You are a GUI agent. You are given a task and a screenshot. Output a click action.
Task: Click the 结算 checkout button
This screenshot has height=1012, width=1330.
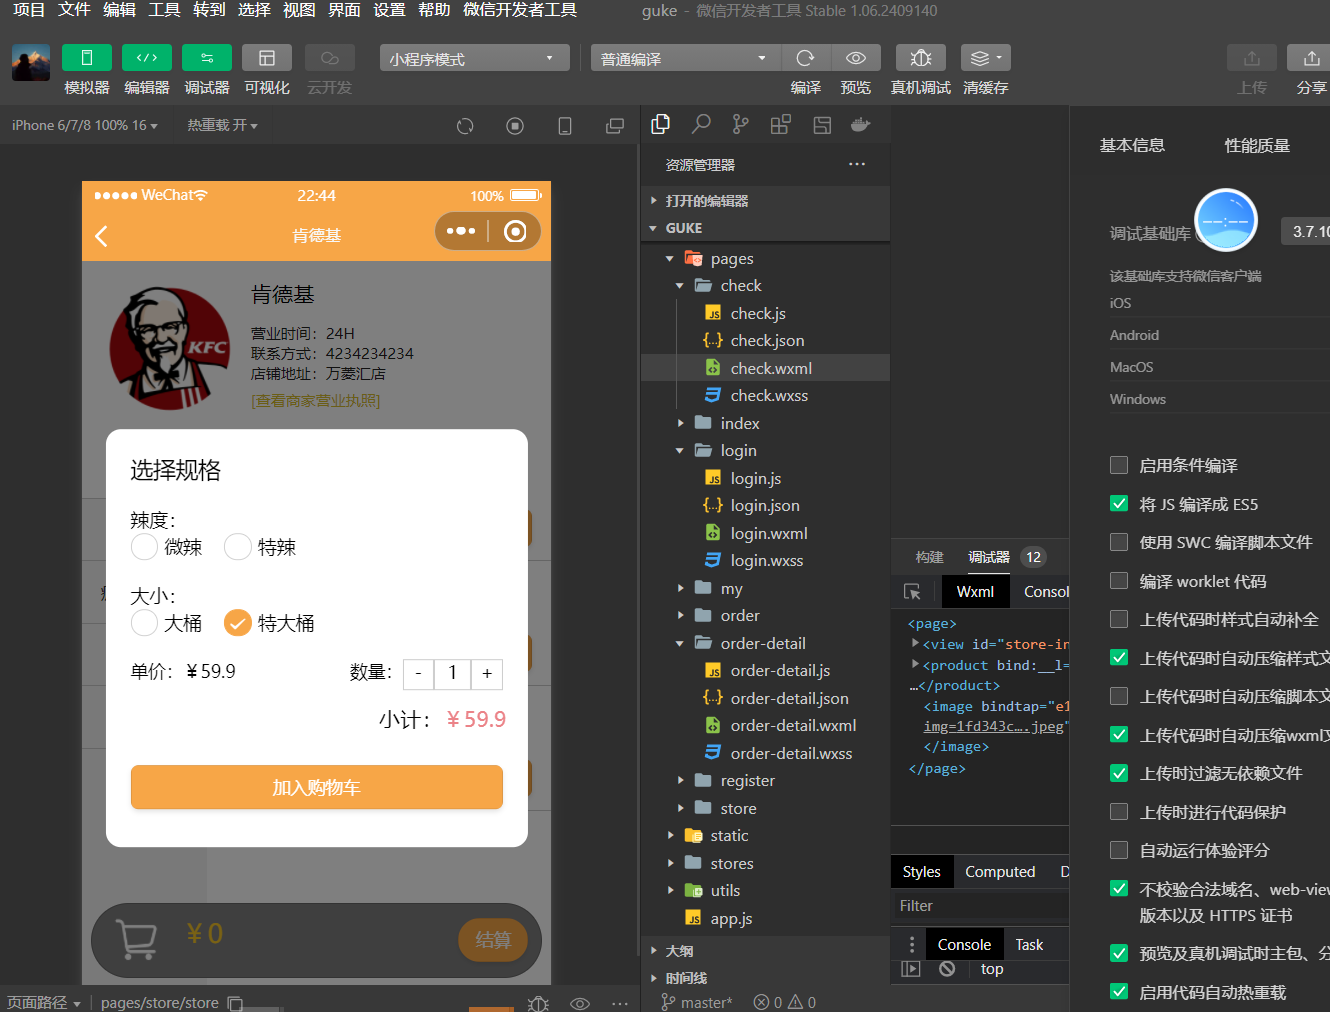(493, 940)
